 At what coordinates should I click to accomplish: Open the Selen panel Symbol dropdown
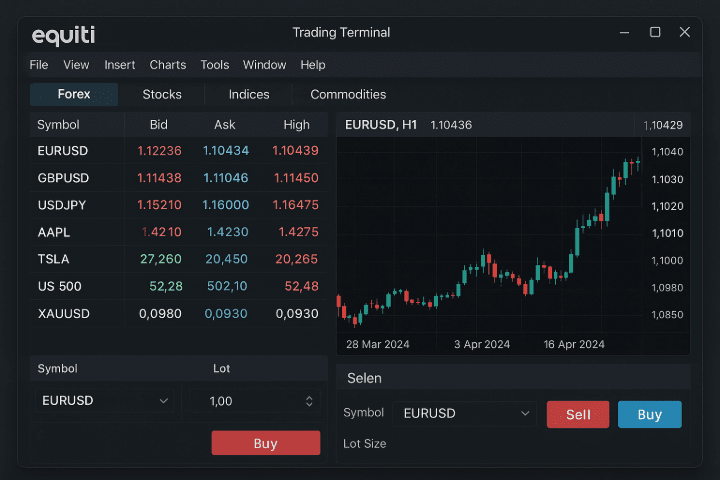pos(465,413)
